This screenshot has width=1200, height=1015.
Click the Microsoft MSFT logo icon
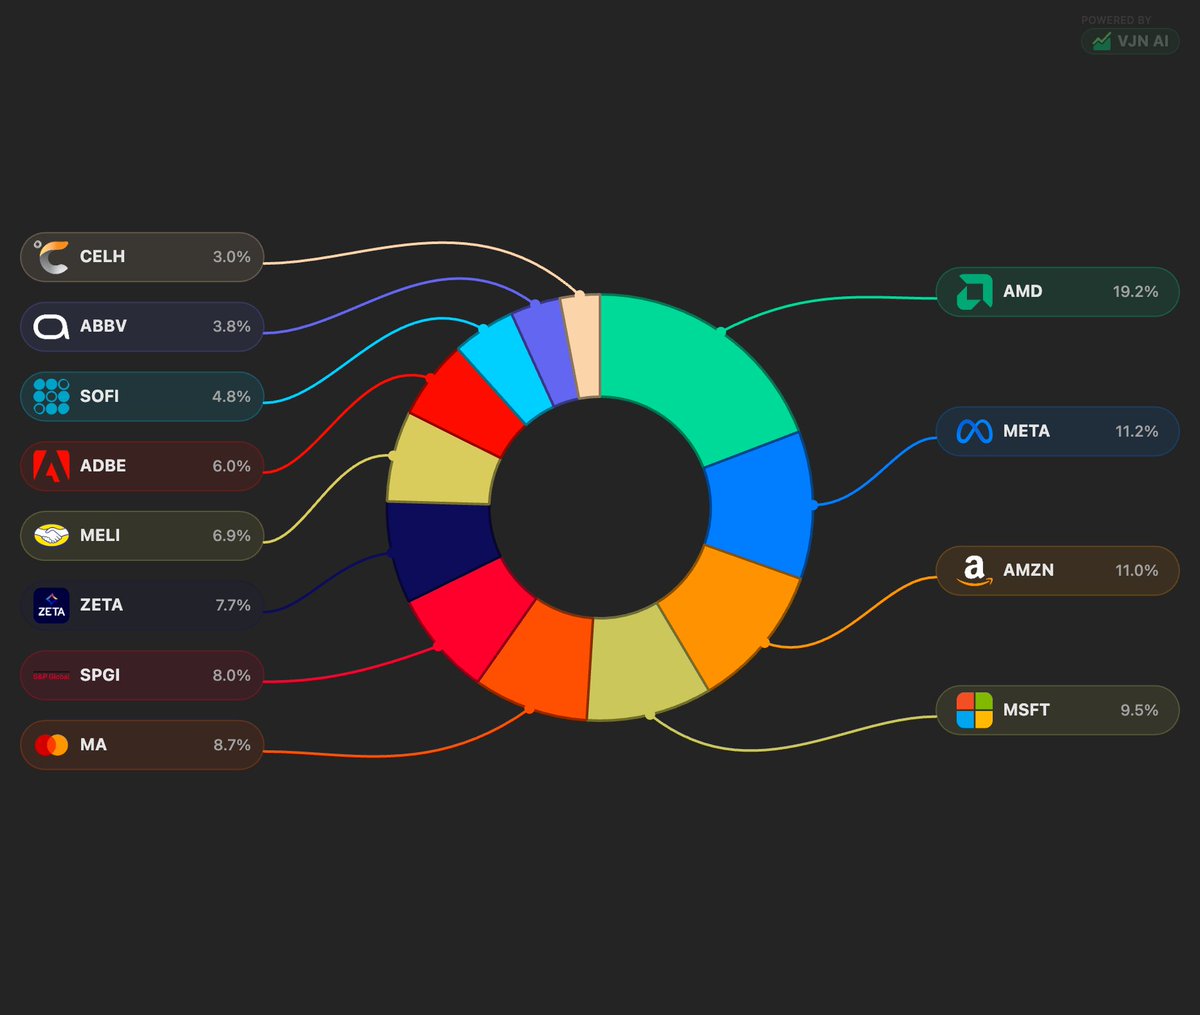974,710
